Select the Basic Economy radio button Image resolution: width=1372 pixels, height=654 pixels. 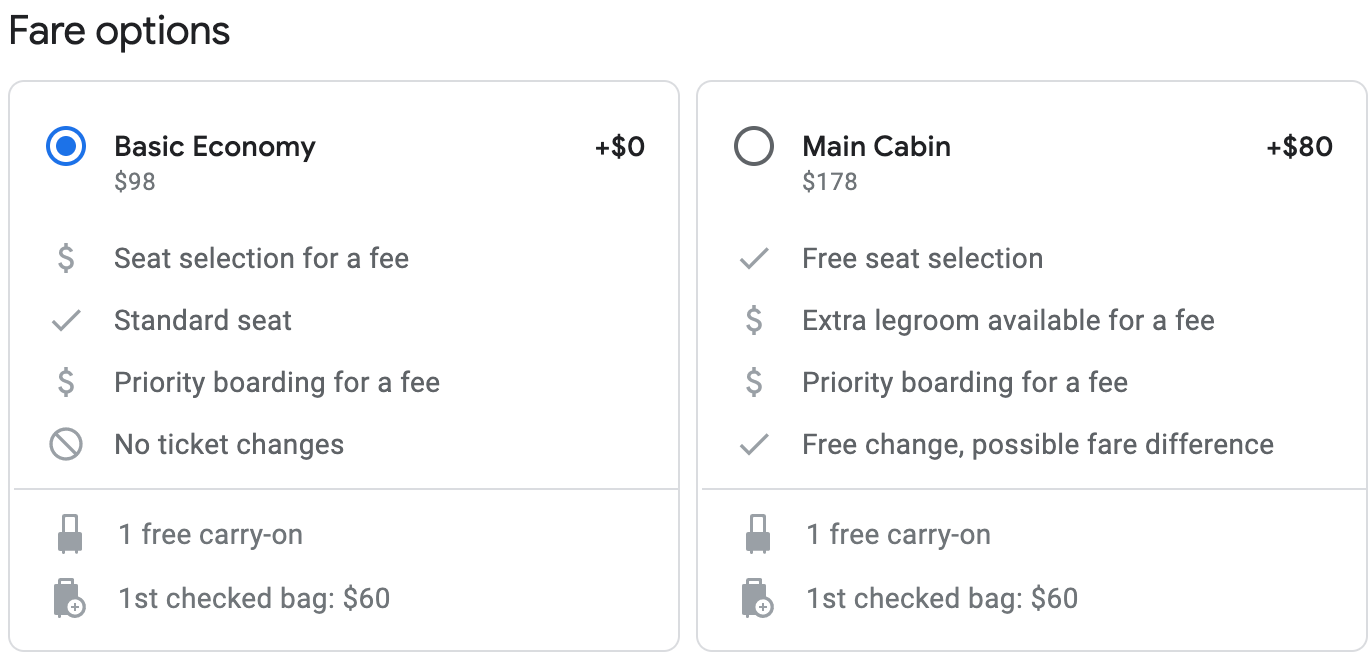click(66, 147)
